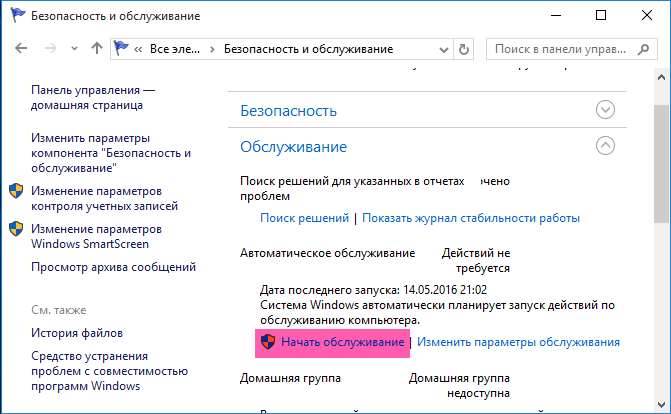Click the back navigation arrow

(x=21, y=48)
